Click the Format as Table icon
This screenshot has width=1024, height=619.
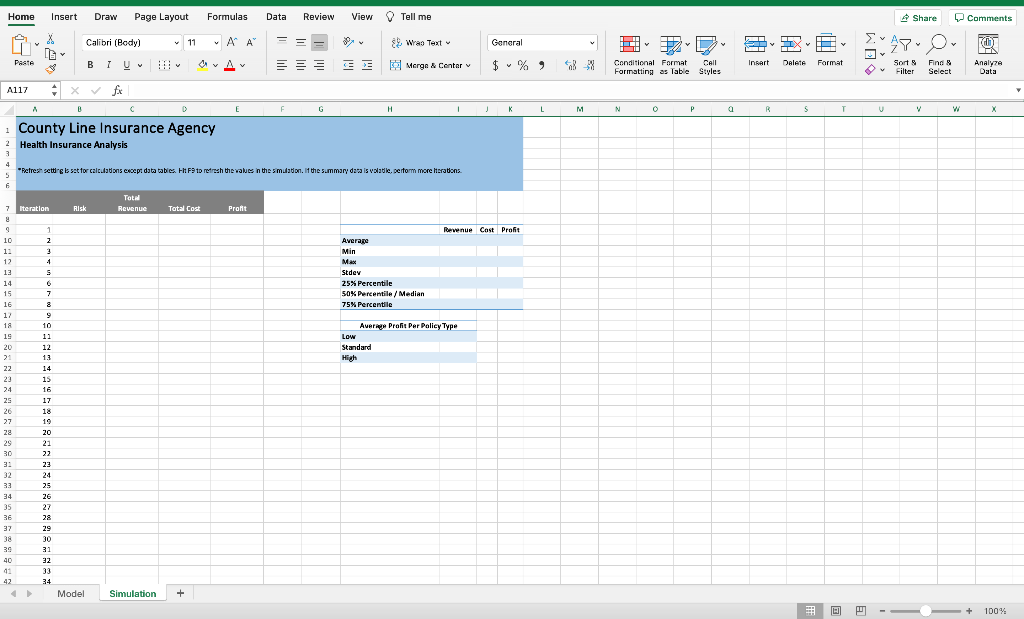670,44
